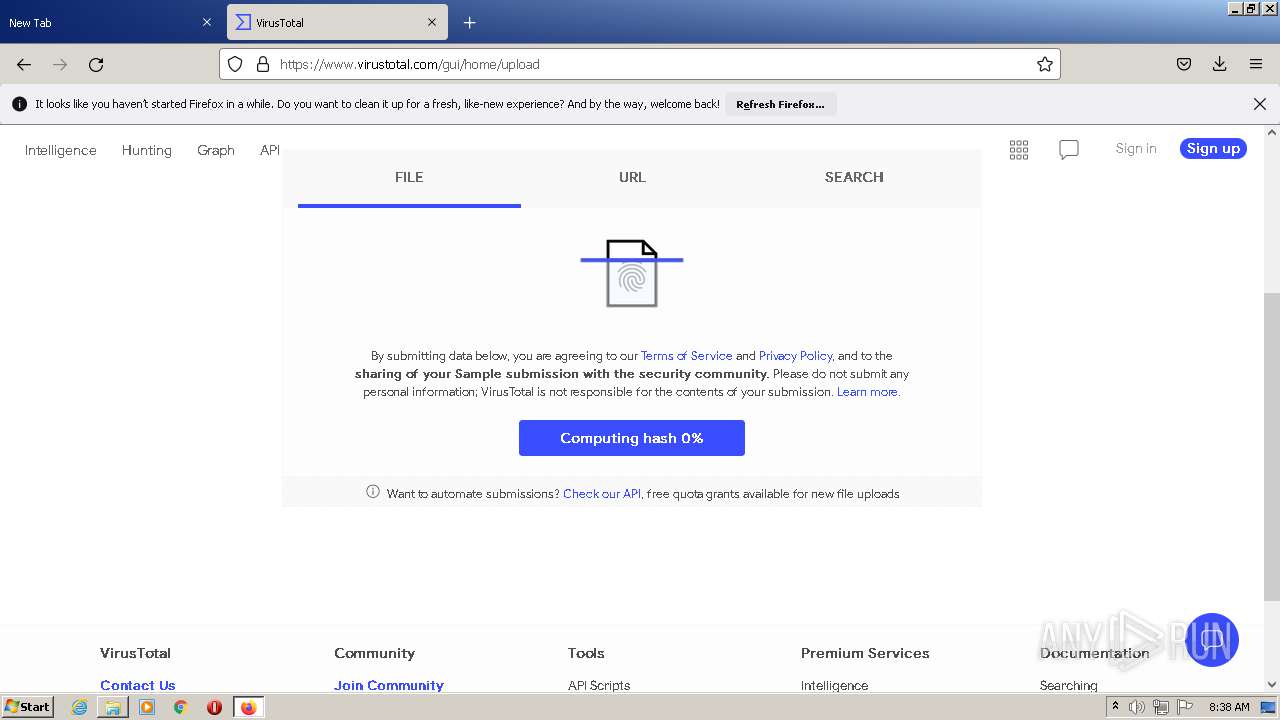The image size is (1280, 720).
Task: Select the Firefox taskbar button
Action: tap(248, 707)
